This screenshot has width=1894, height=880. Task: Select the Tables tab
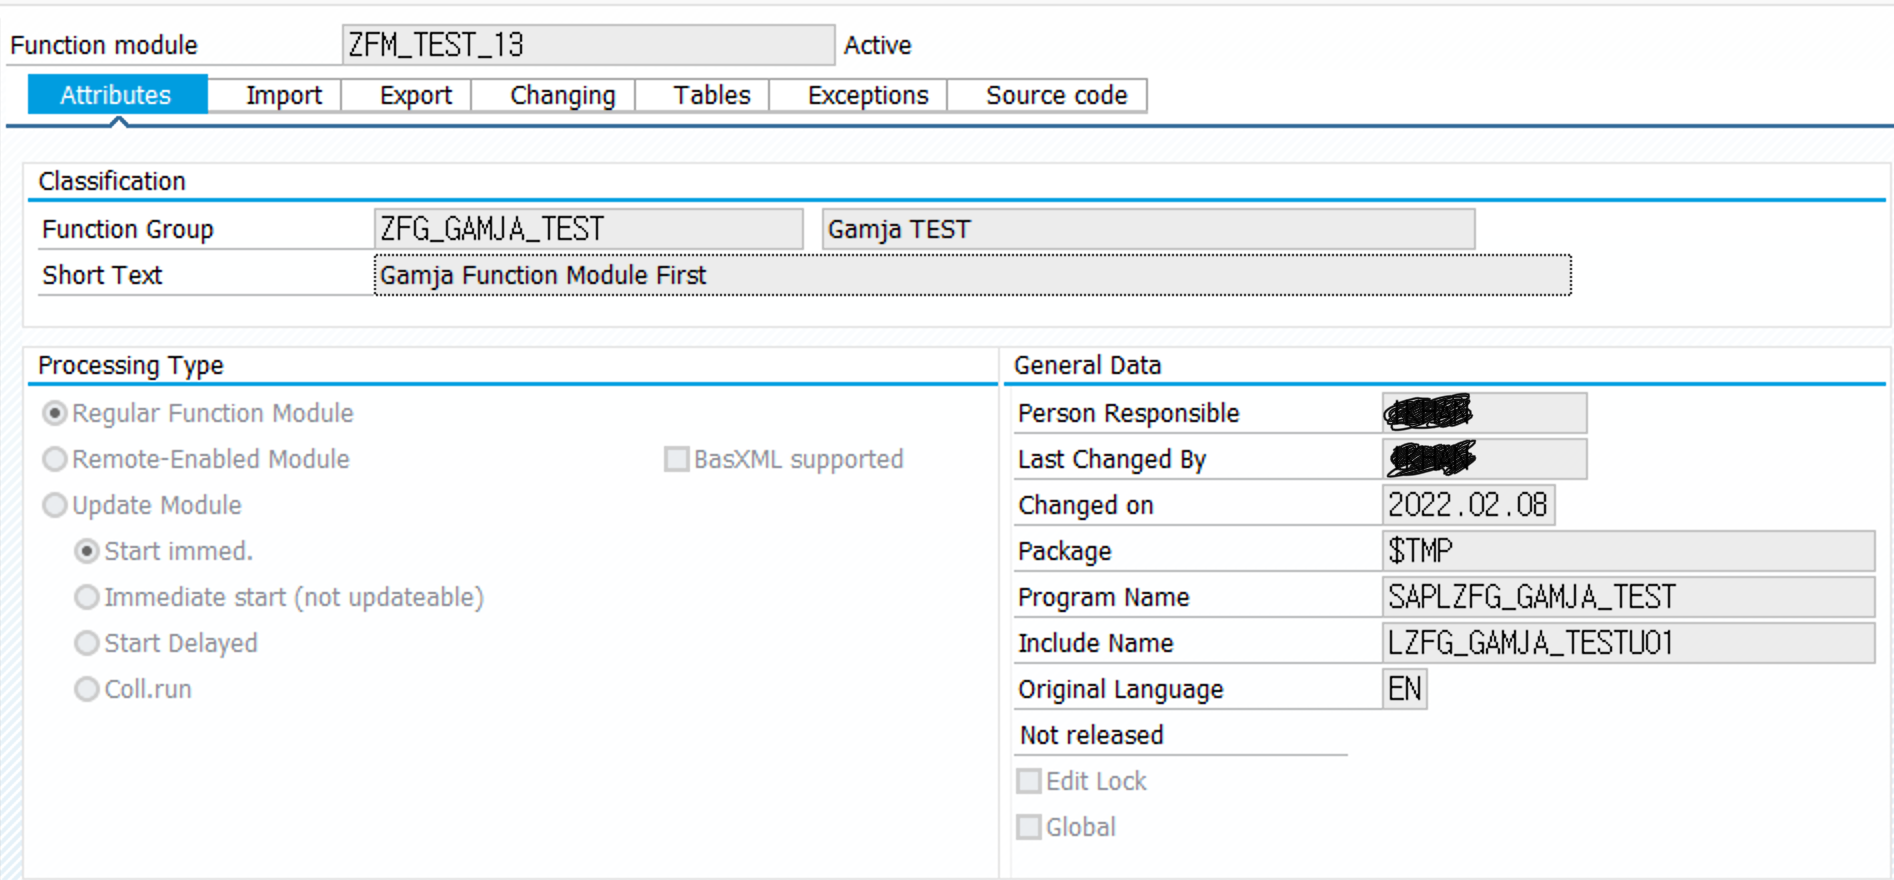point(711,96)
